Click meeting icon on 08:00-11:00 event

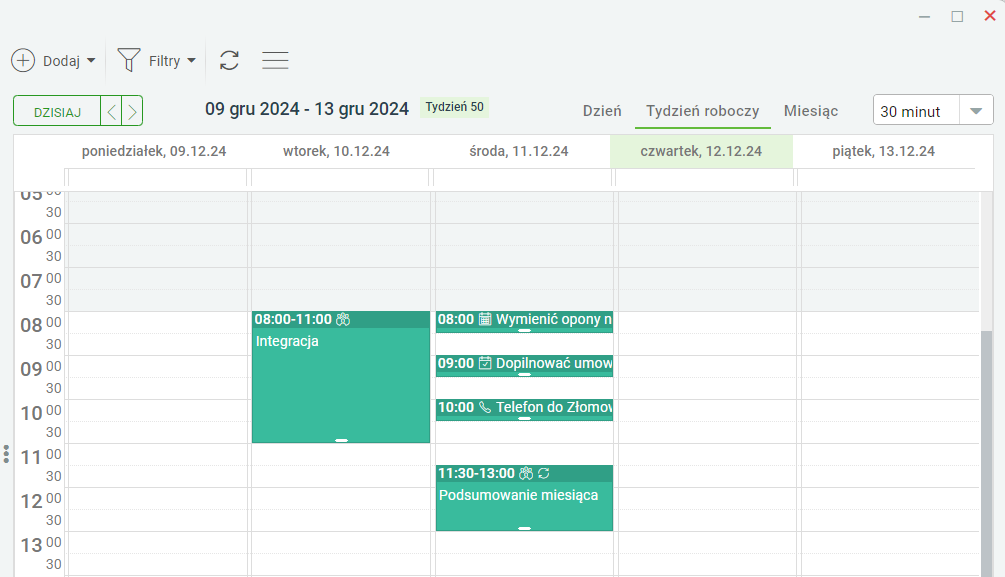pyautogui.click(x=344, y=319)
